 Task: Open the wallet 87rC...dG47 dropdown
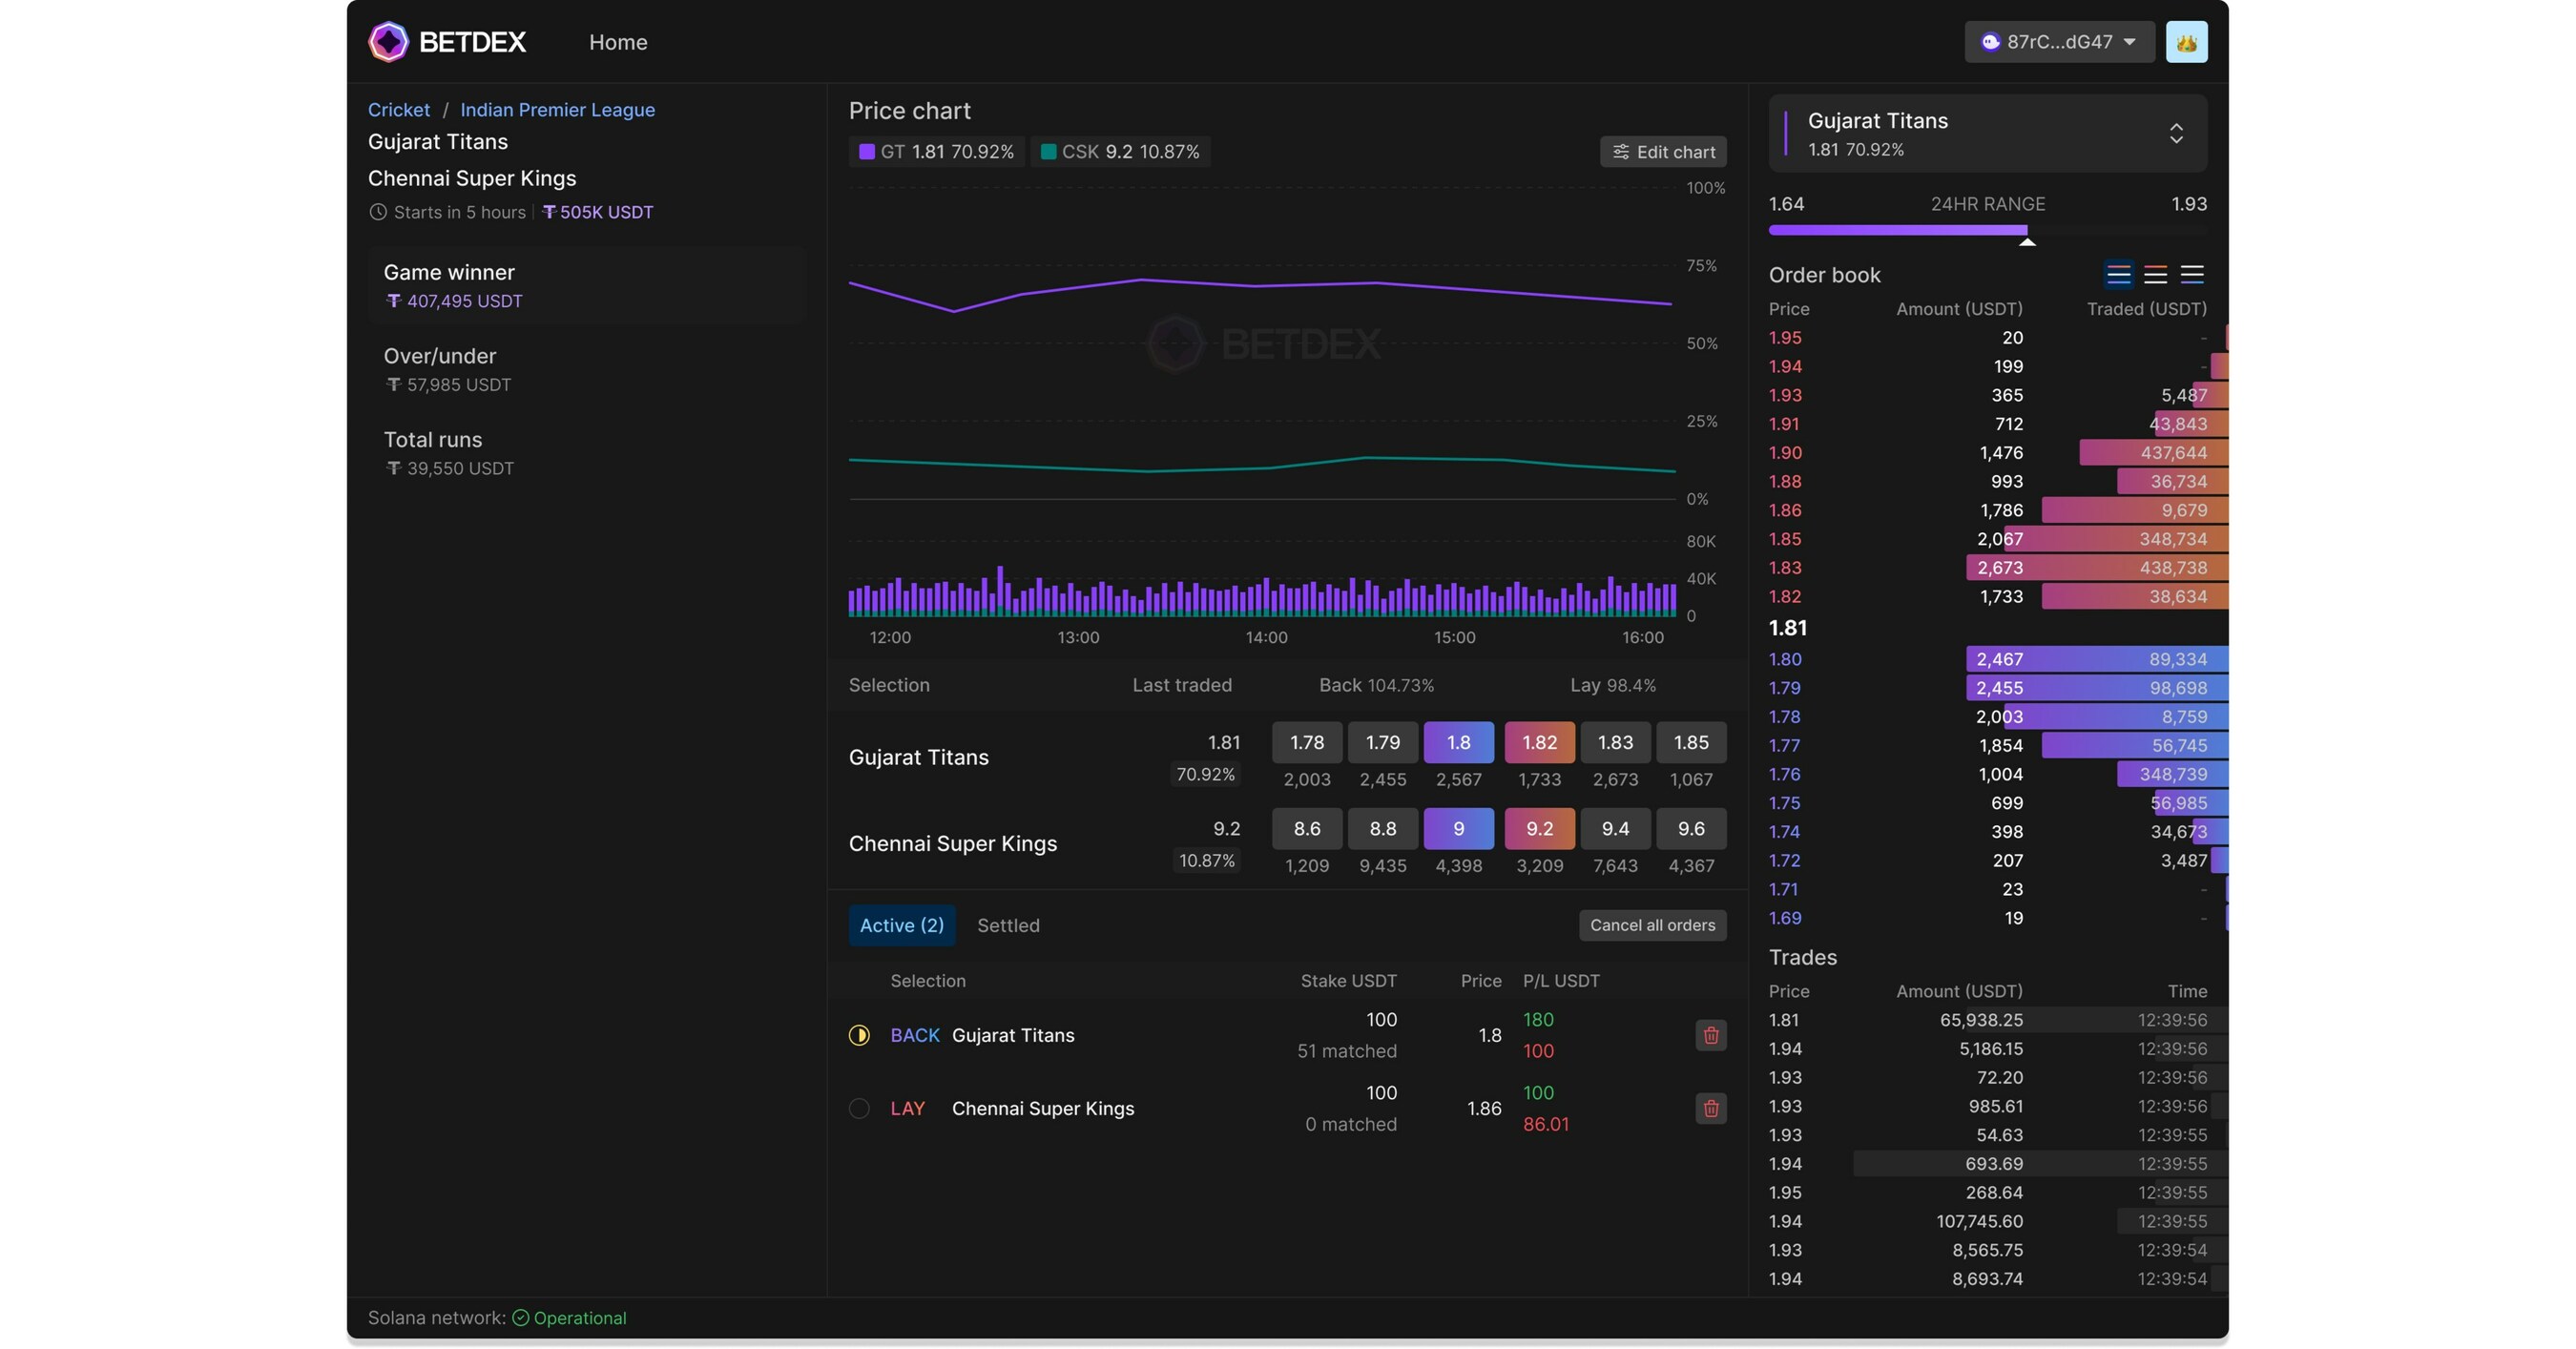[2058, 41]
